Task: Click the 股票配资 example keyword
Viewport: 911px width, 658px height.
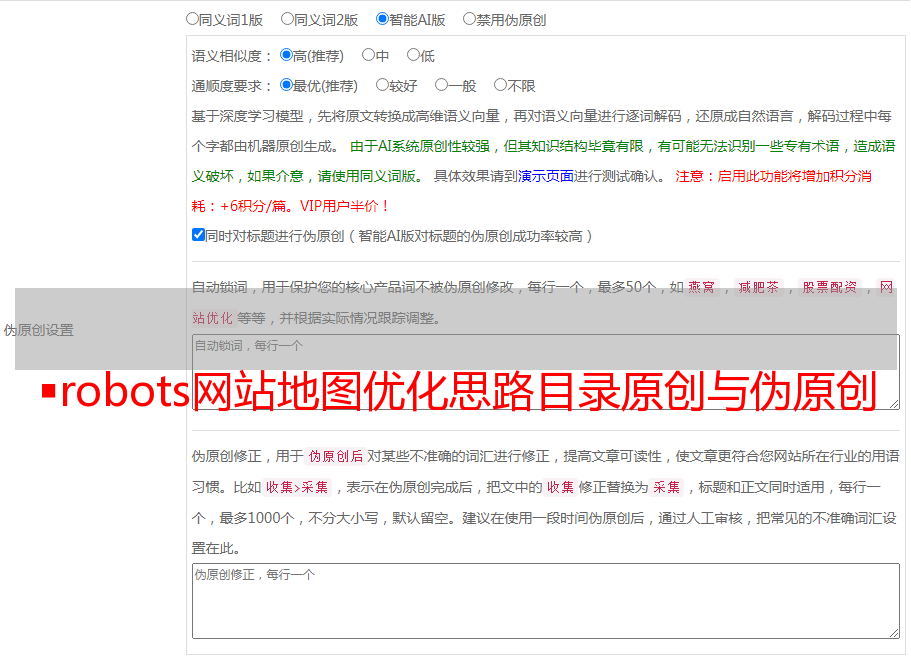Action: 830,287
